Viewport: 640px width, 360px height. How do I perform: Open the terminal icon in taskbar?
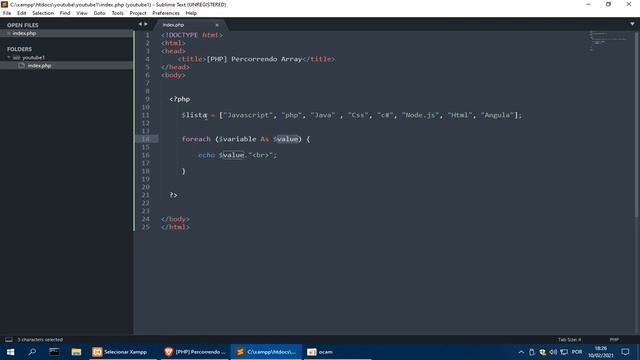pos(54,352)
